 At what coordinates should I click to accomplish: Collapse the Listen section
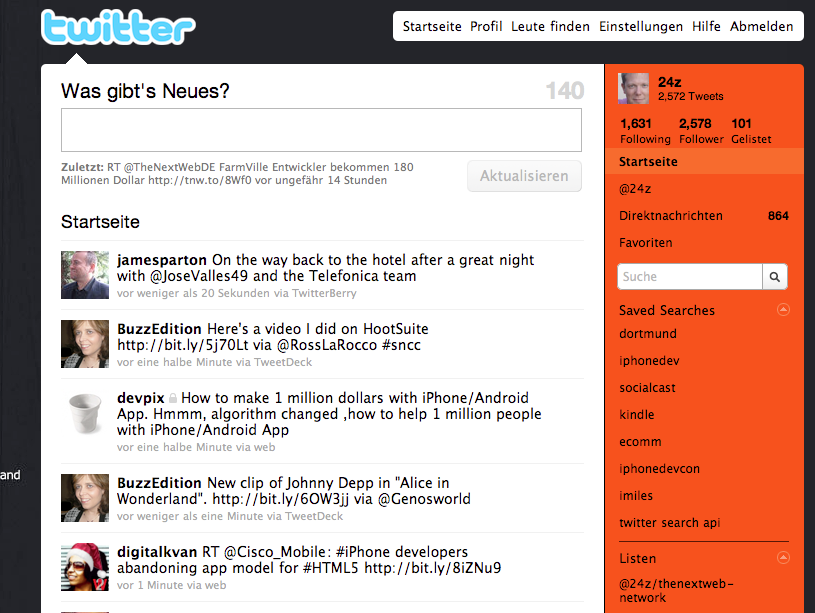coord(783,558)
